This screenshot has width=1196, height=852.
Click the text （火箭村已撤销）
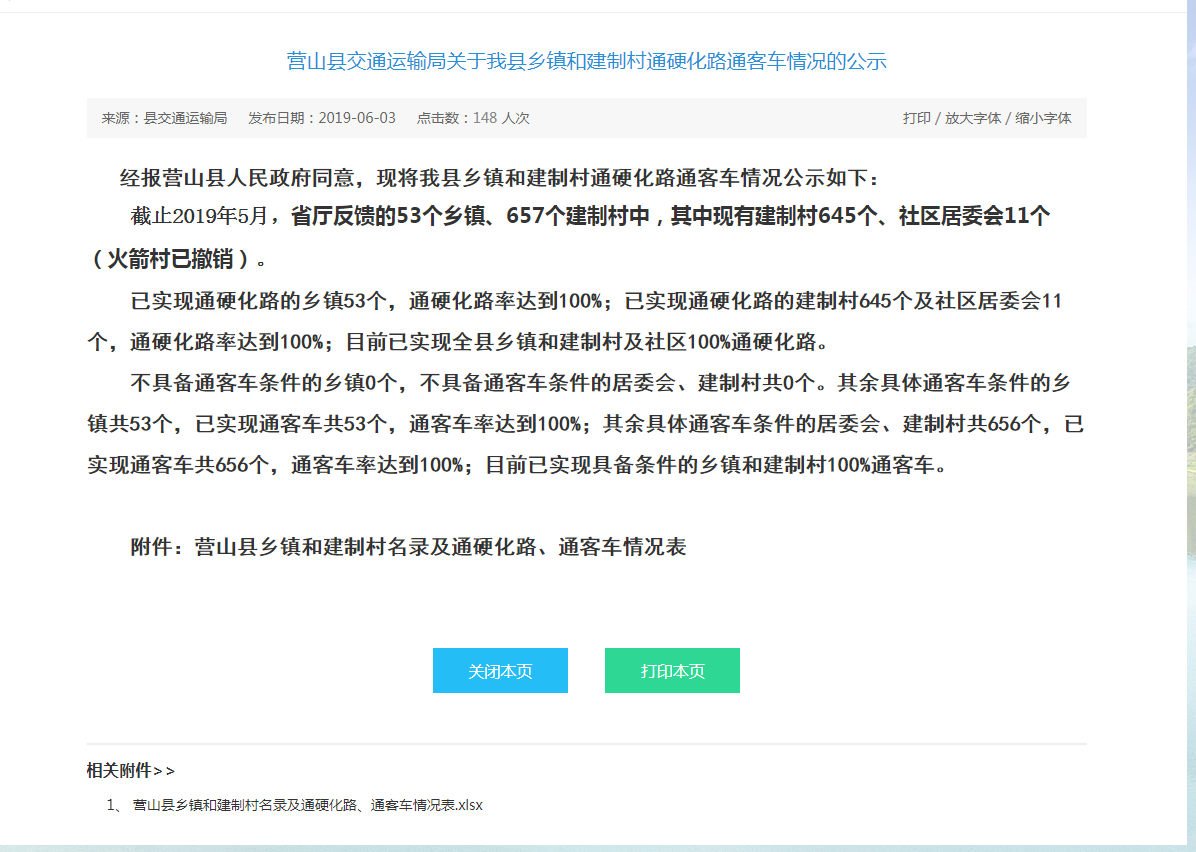(x=176, y=259)
